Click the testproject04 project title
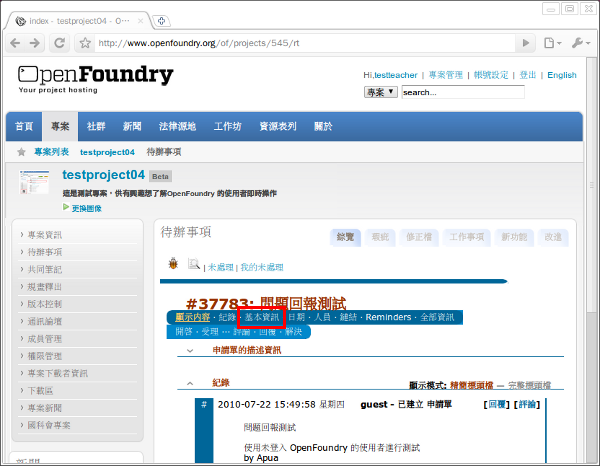This screenshot has height=466, width=600. click(x=103, y=175)
